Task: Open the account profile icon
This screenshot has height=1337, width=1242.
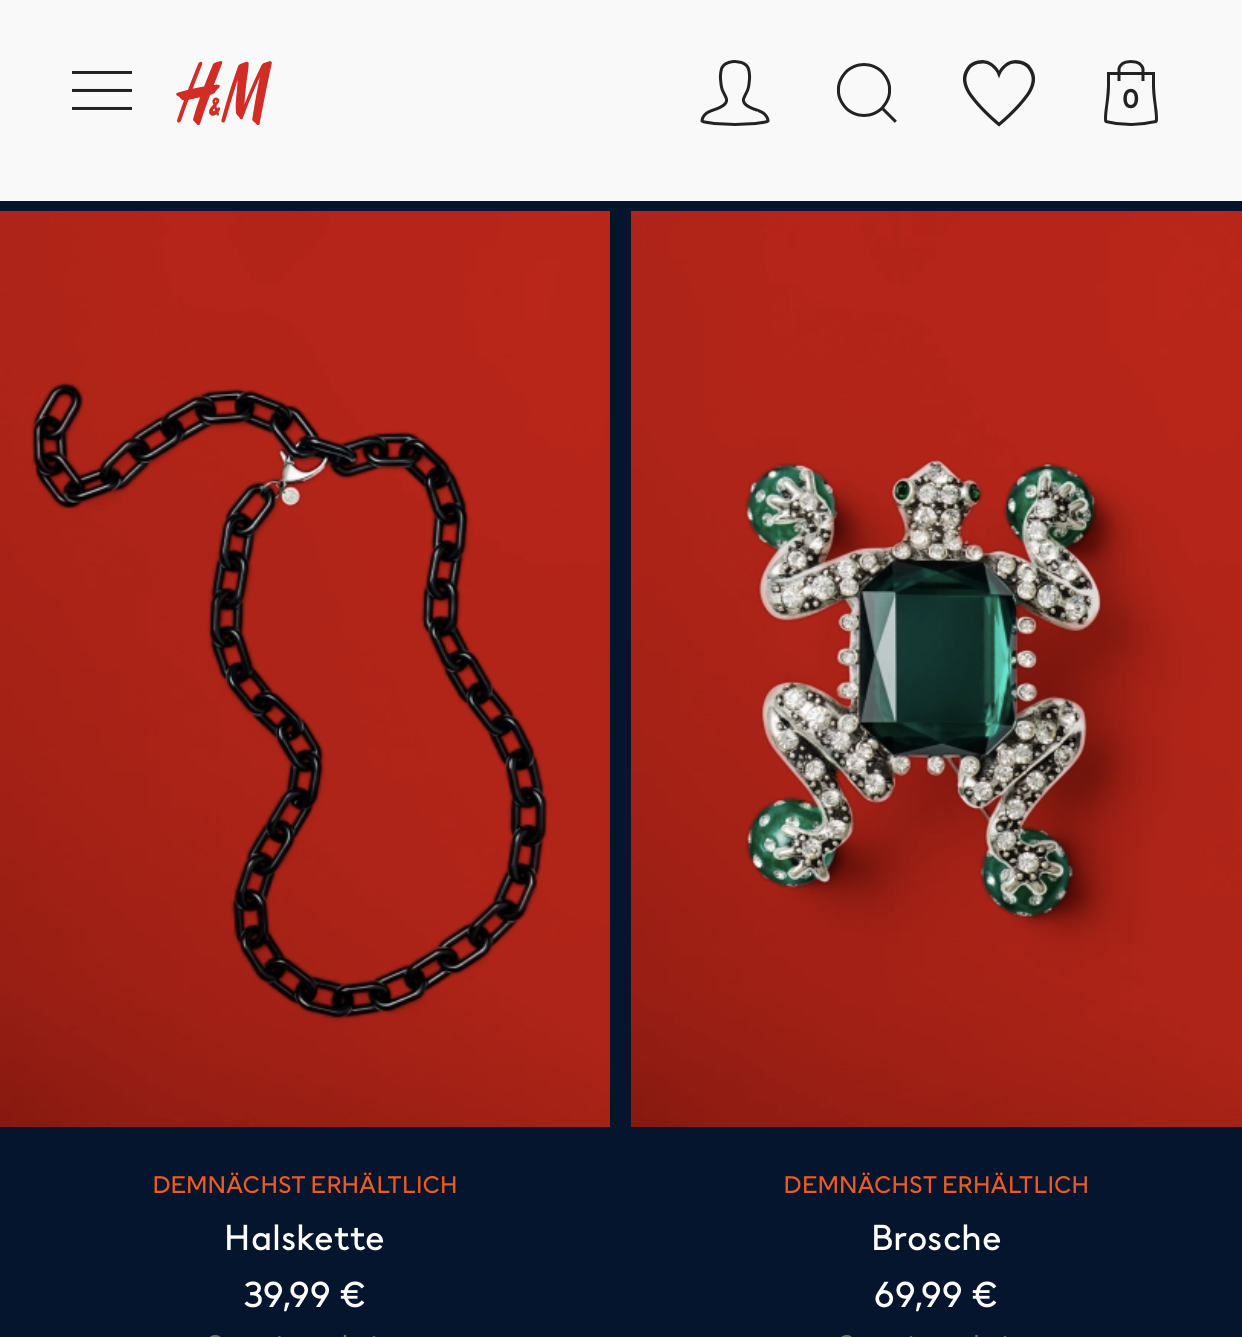Action: 735,93
